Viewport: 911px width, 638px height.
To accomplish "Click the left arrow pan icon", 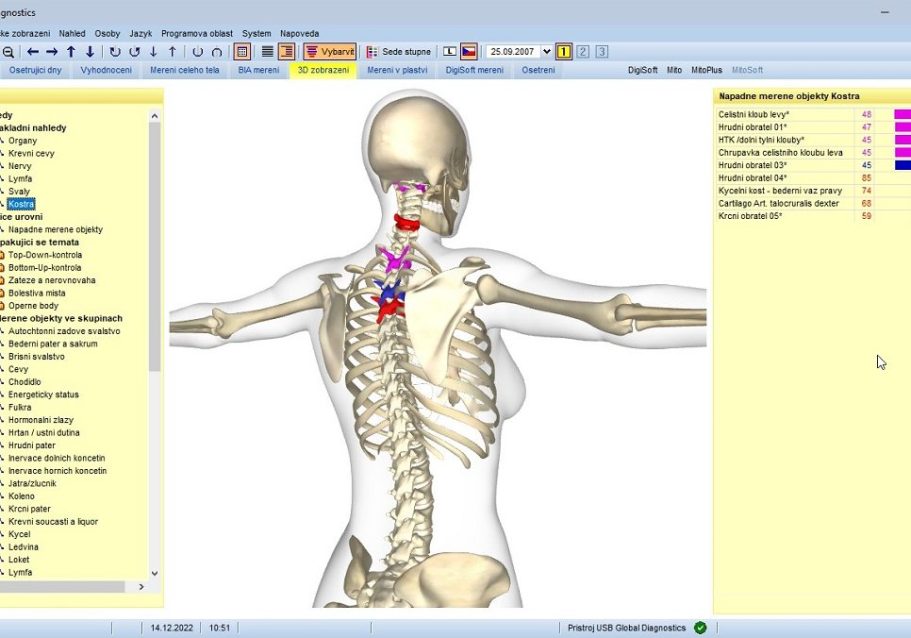I will [x=33, y=52].
